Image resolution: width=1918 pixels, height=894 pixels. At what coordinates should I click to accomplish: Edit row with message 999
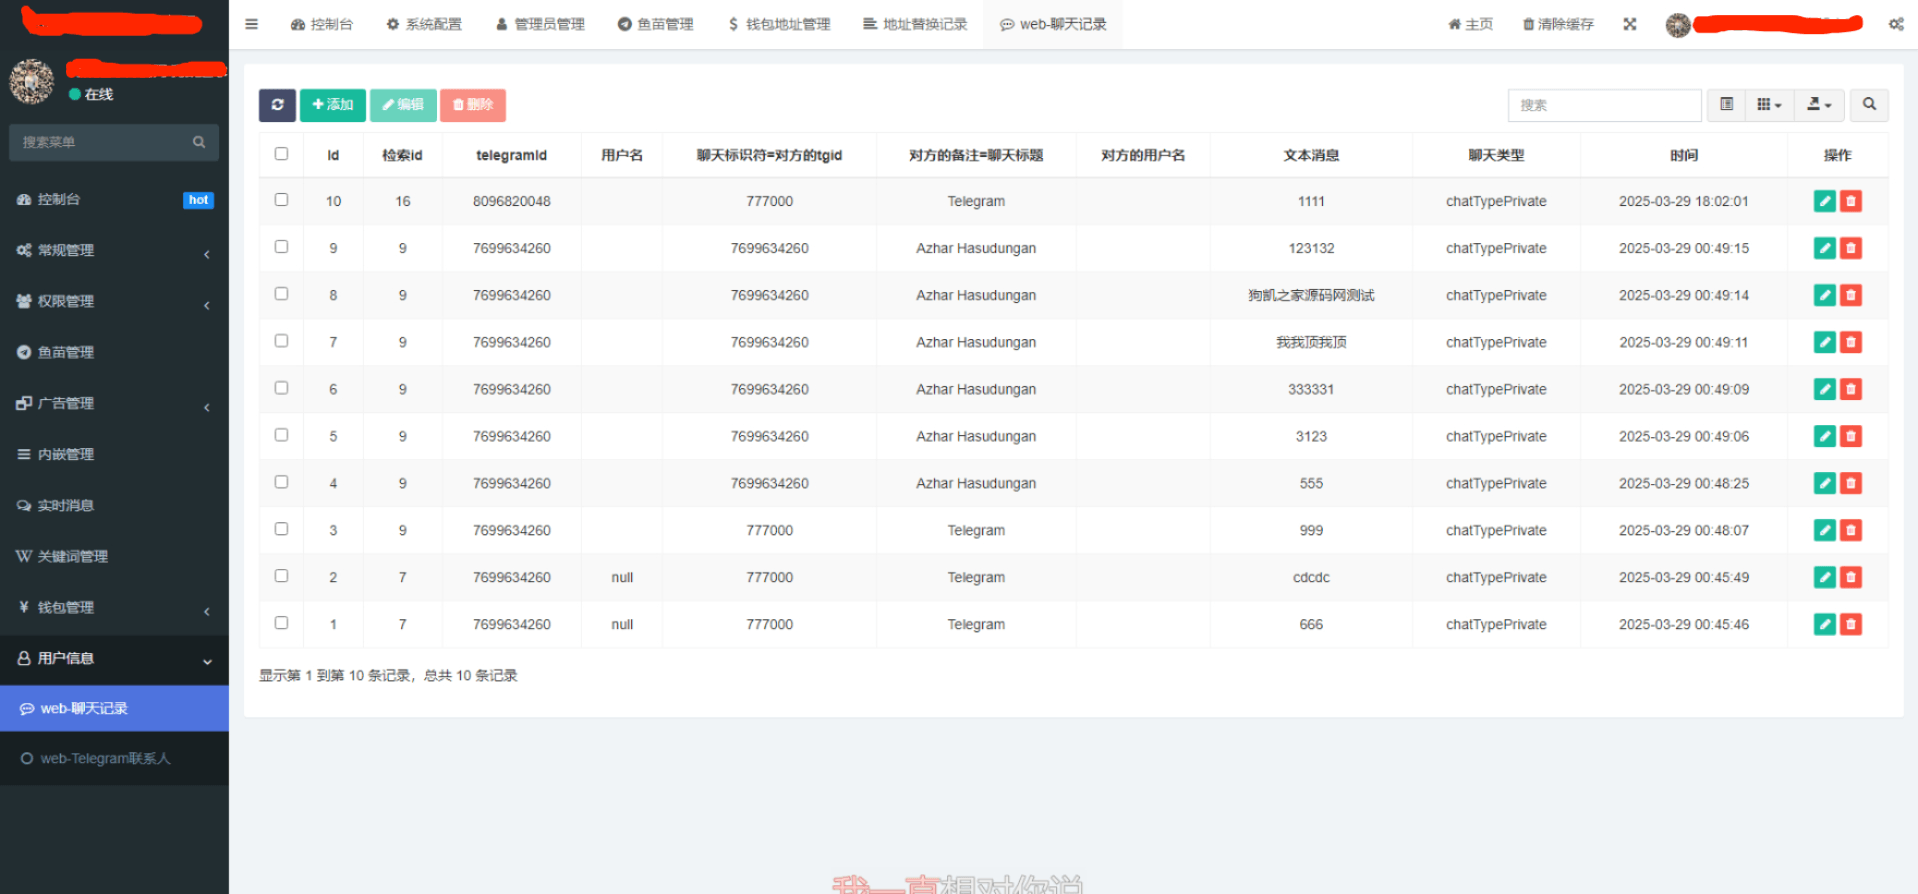(1825, 530)
